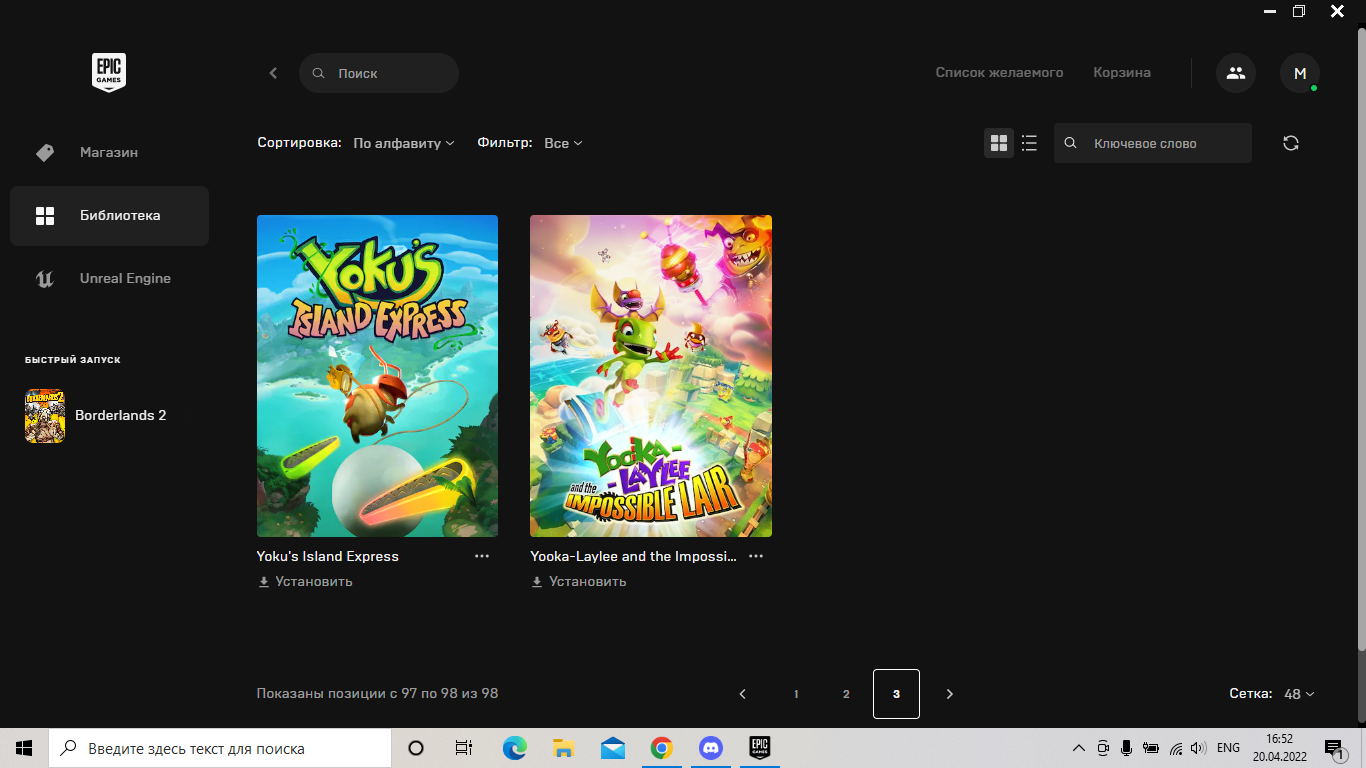Image resolution: width=1366 pixels, height=768 pixels.
Task: Refresh the library with the reload icon
Action: pyautogui.click(x=1291, y=143)
